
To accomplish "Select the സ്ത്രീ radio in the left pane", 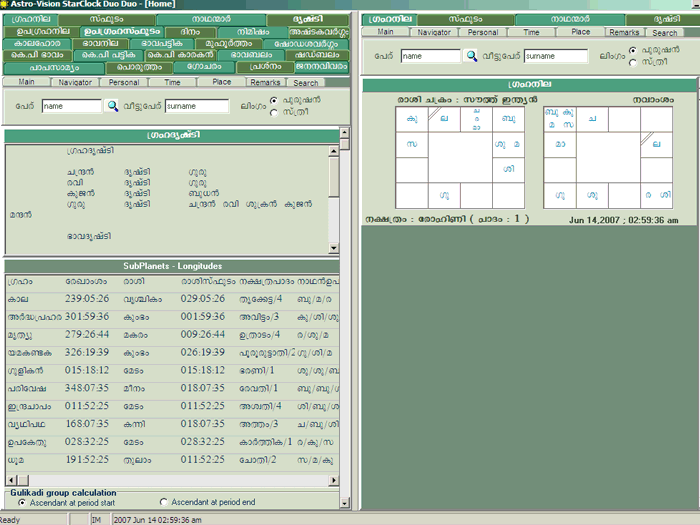I will (274, 113).
